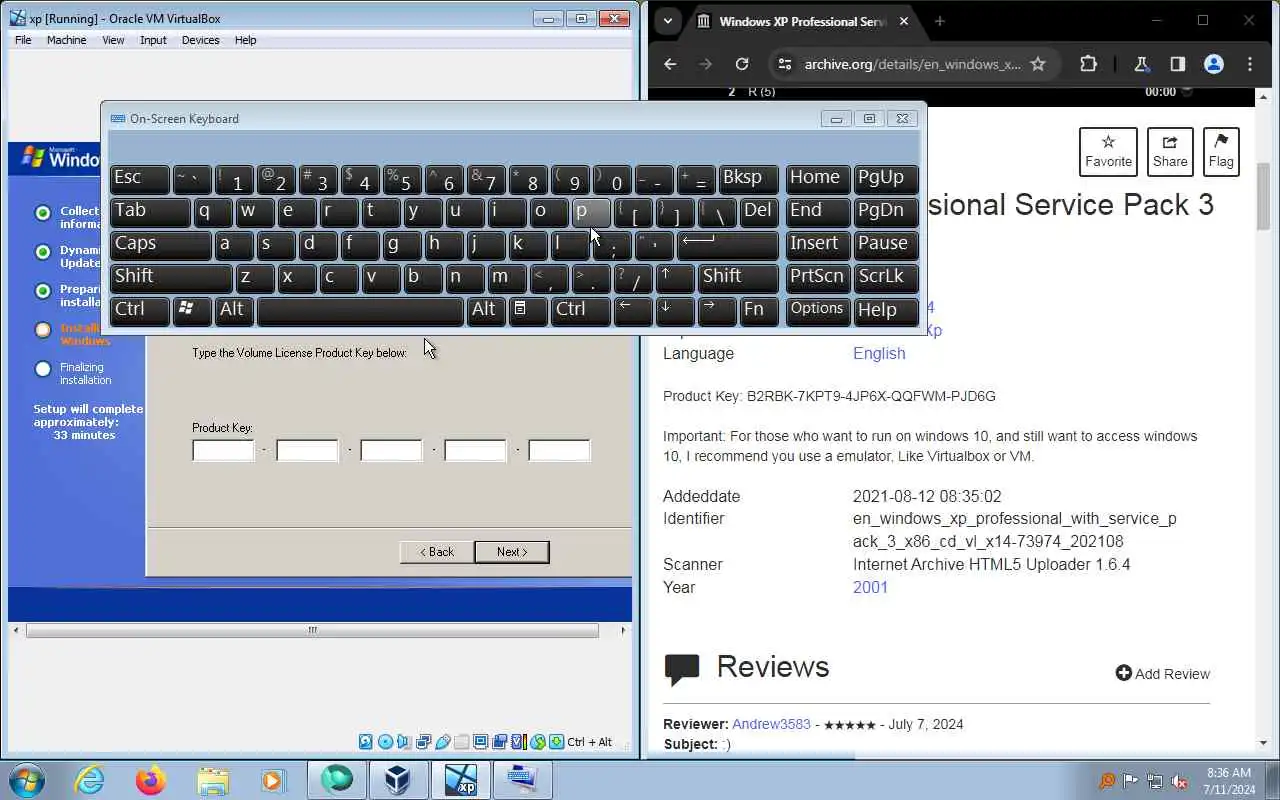Launch Firefox from the taskbar
The height and width of the screenshot is (800, 1280).
(151, 780)
